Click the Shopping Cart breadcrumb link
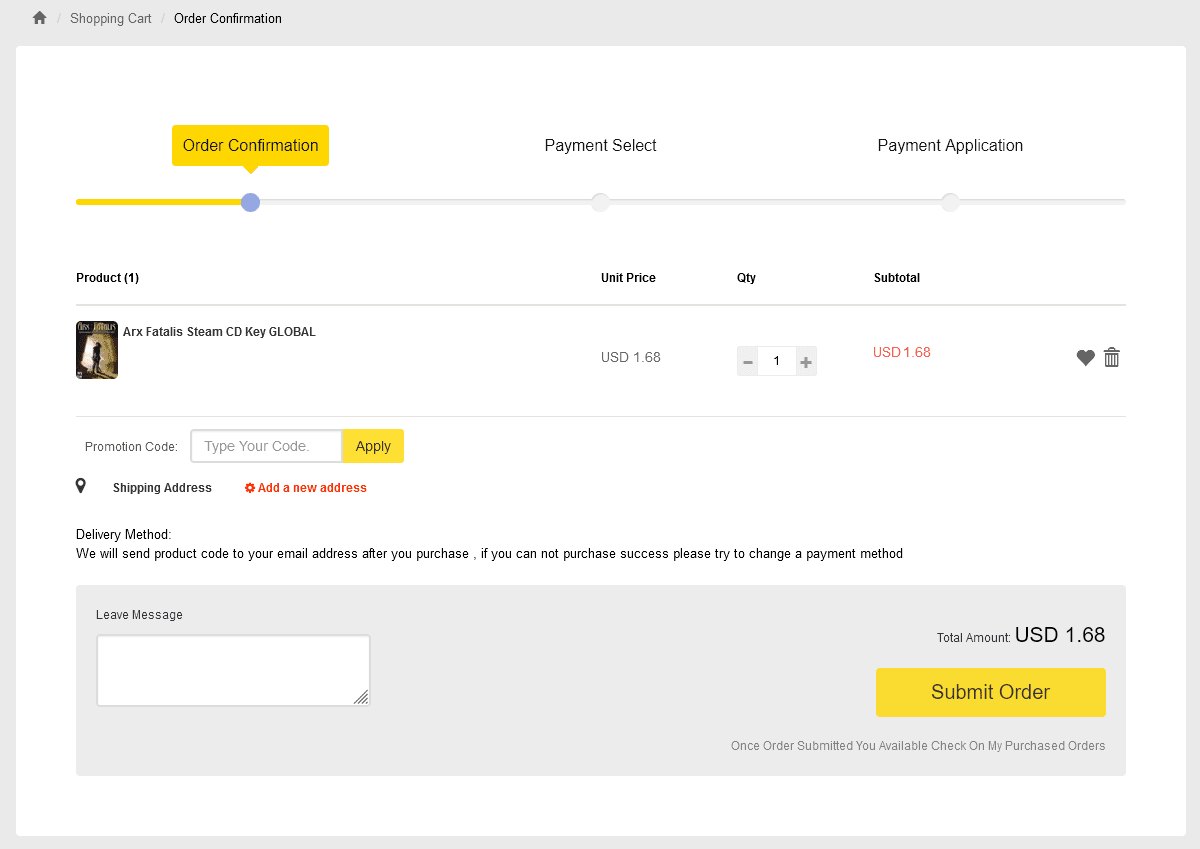This screenshot has height=849, width=1200. (110, 18)
